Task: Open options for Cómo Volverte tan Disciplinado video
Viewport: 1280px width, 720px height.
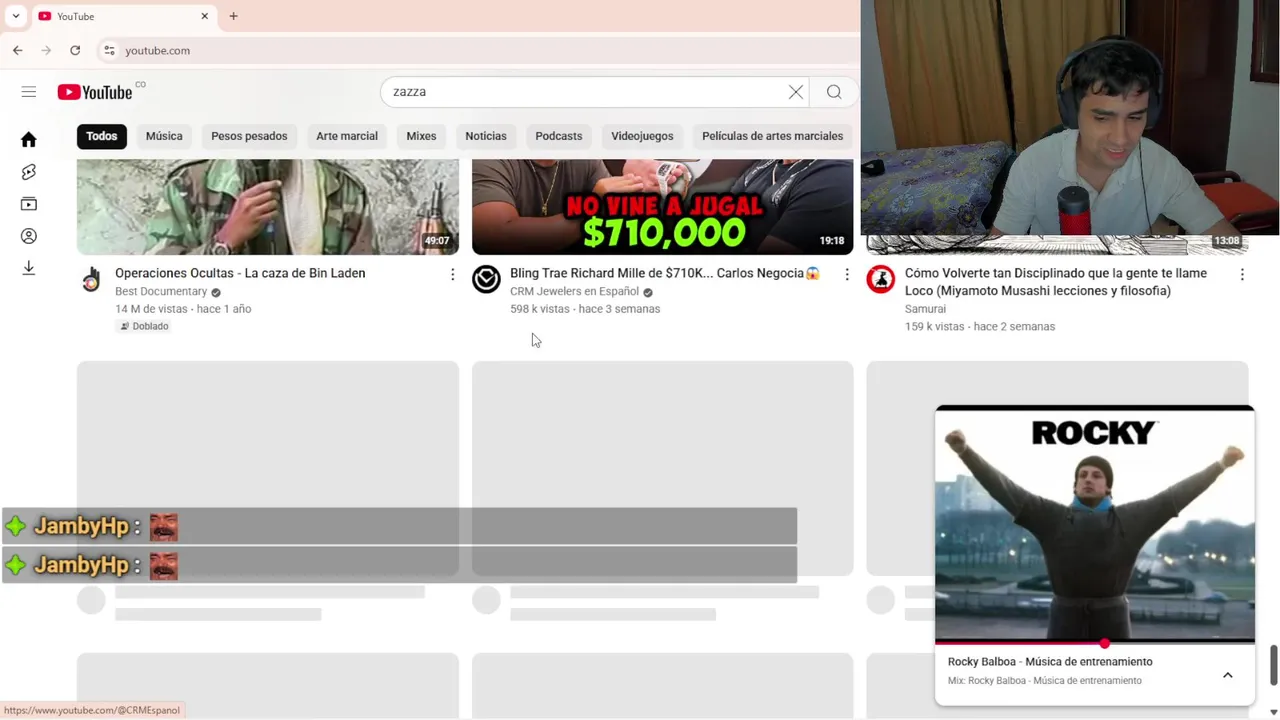Action: 1242,274
